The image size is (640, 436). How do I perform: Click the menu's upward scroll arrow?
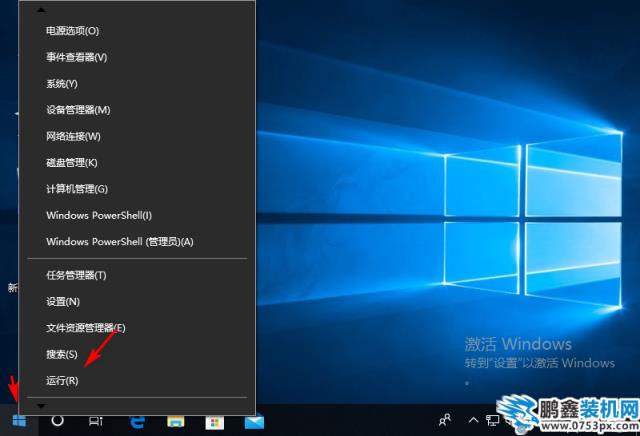[41, 9]
